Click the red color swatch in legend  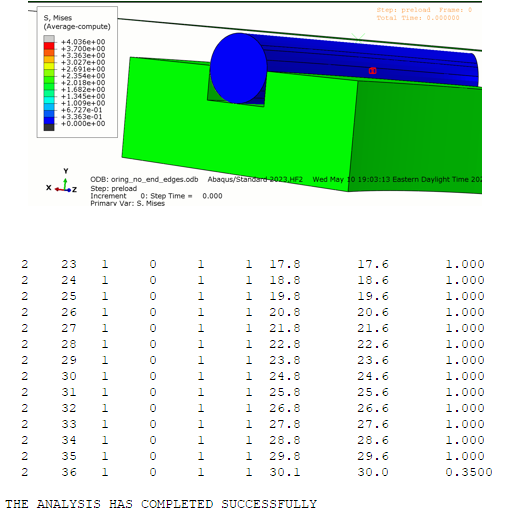tap(49, 45)
